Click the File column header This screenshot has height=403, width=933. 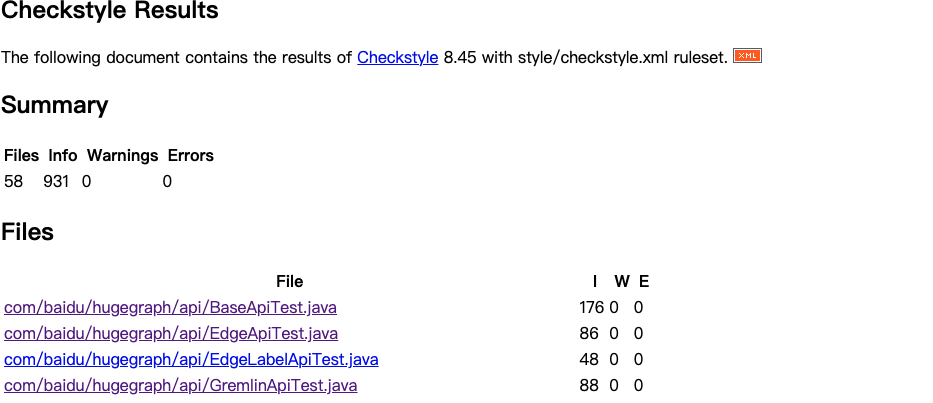click(289, 282)
